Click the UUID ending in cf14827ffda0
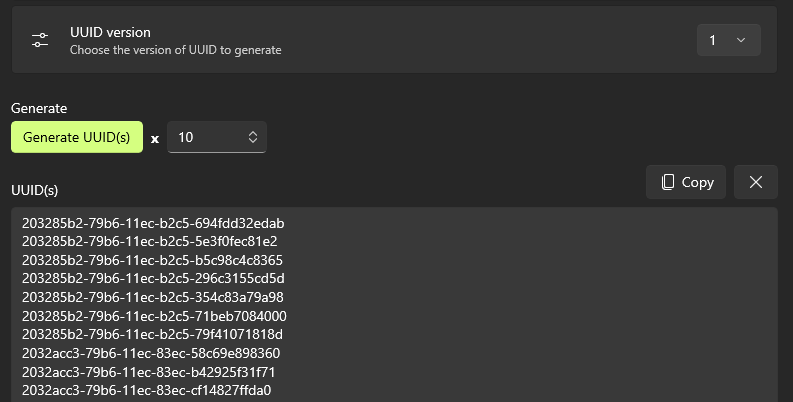 [147, 390]
